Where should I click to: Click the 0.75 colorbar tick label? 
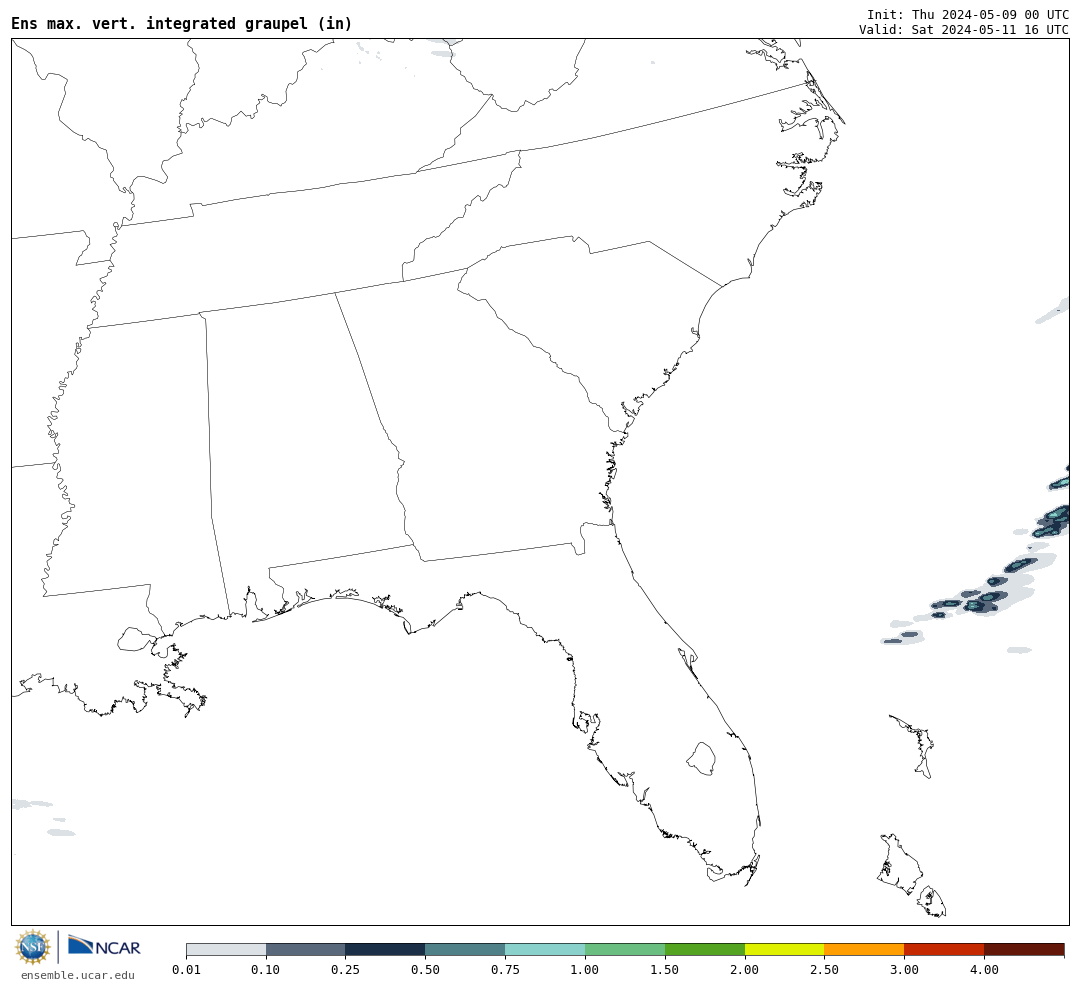pyautogui.click(x=506, y=969)
